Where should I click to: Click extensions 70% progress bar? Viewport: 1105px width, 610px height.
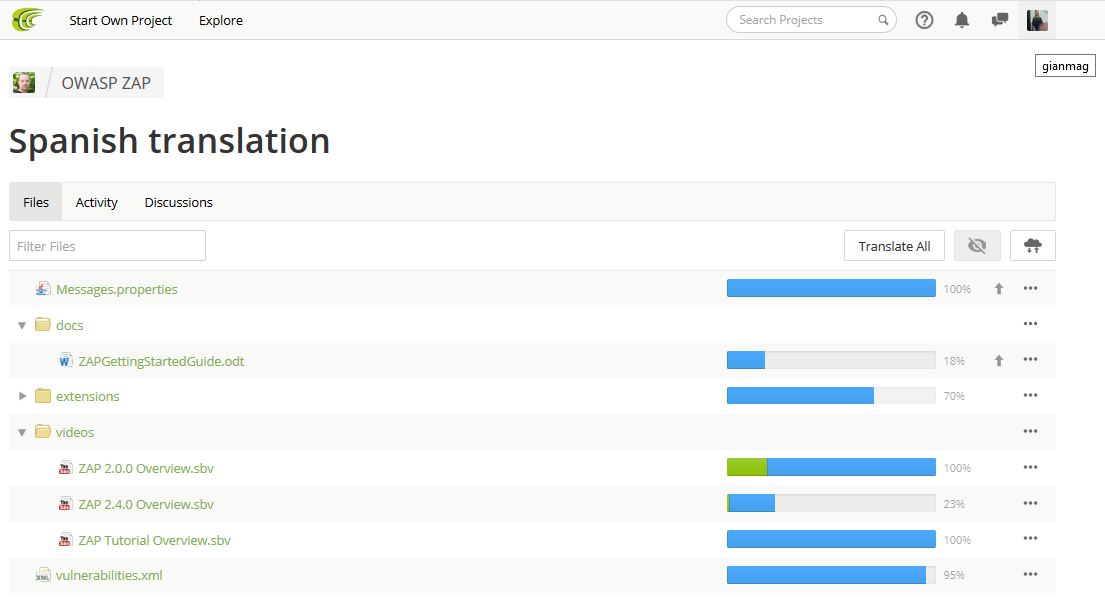point(831,395)
